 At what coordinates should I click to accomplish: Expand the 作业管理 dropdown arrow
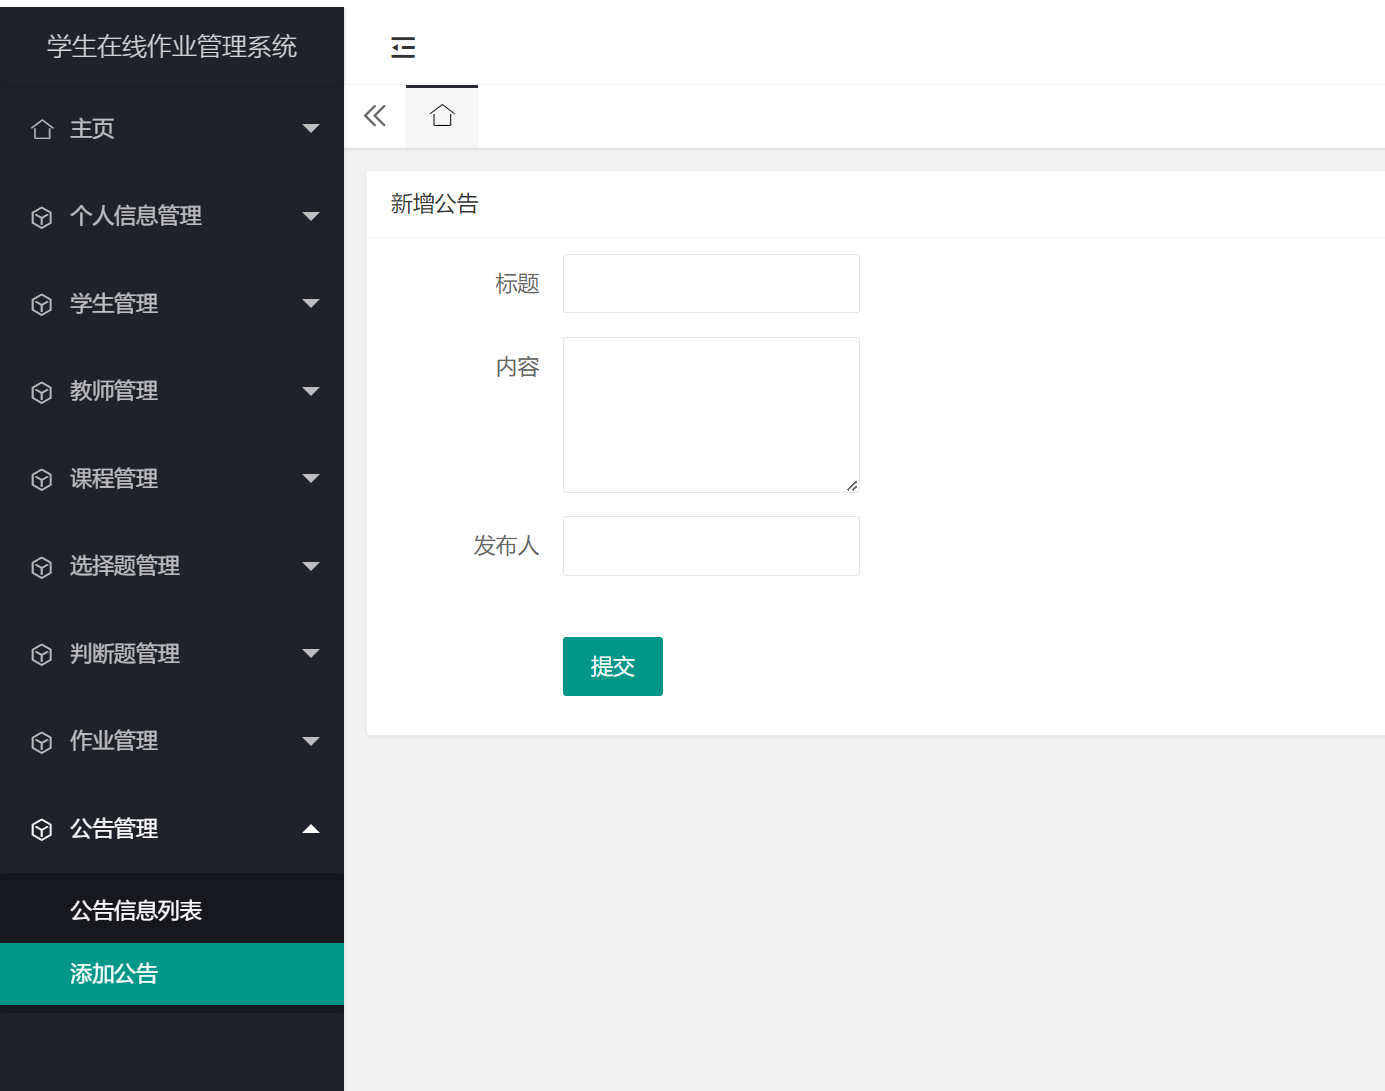pyautogui.click(x=311, y=741)
